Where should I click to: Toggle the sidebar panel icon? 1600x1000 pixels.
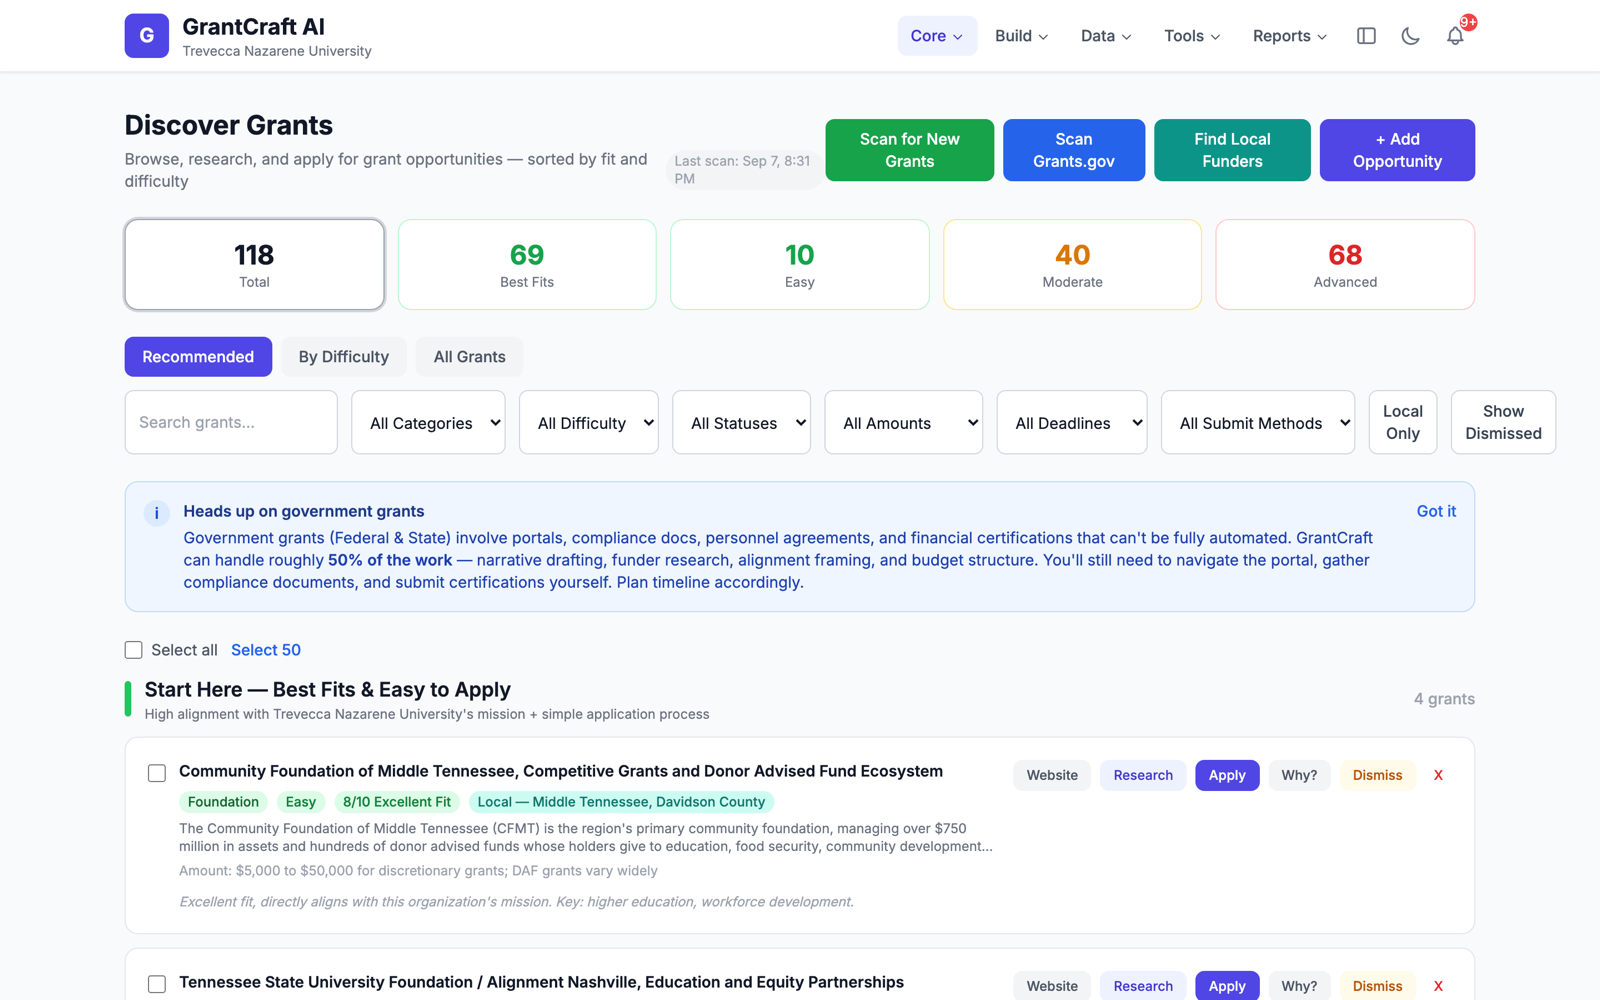1366,36
